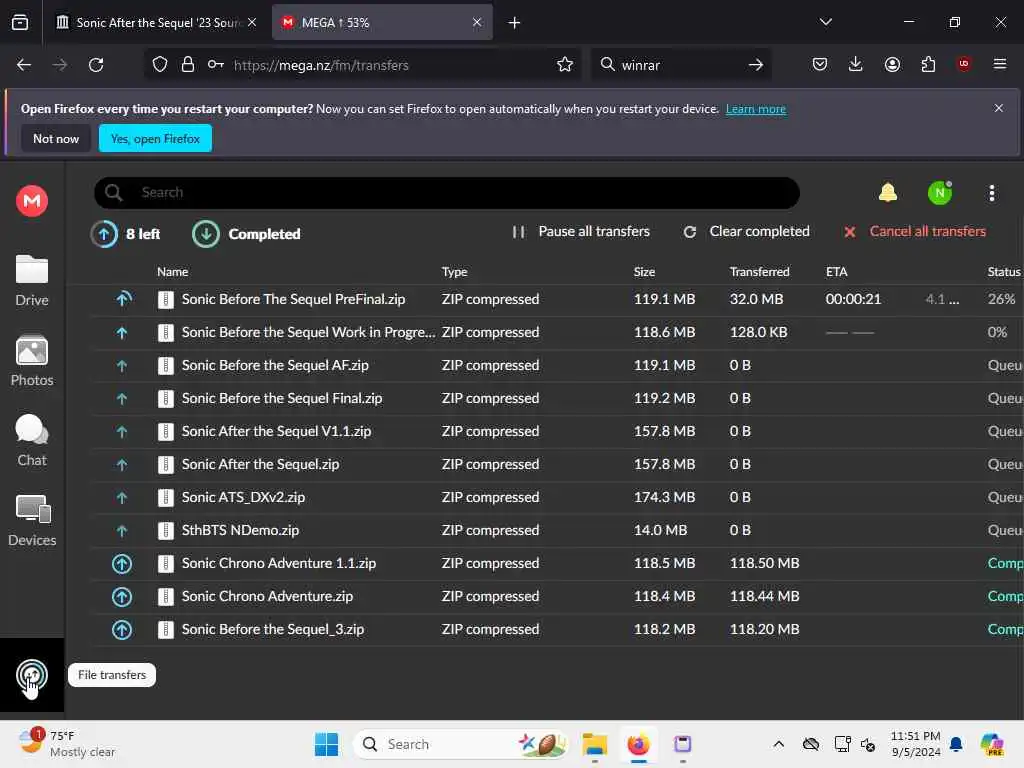
Task: Click the site padlock icon
Action: pos(188,65)
